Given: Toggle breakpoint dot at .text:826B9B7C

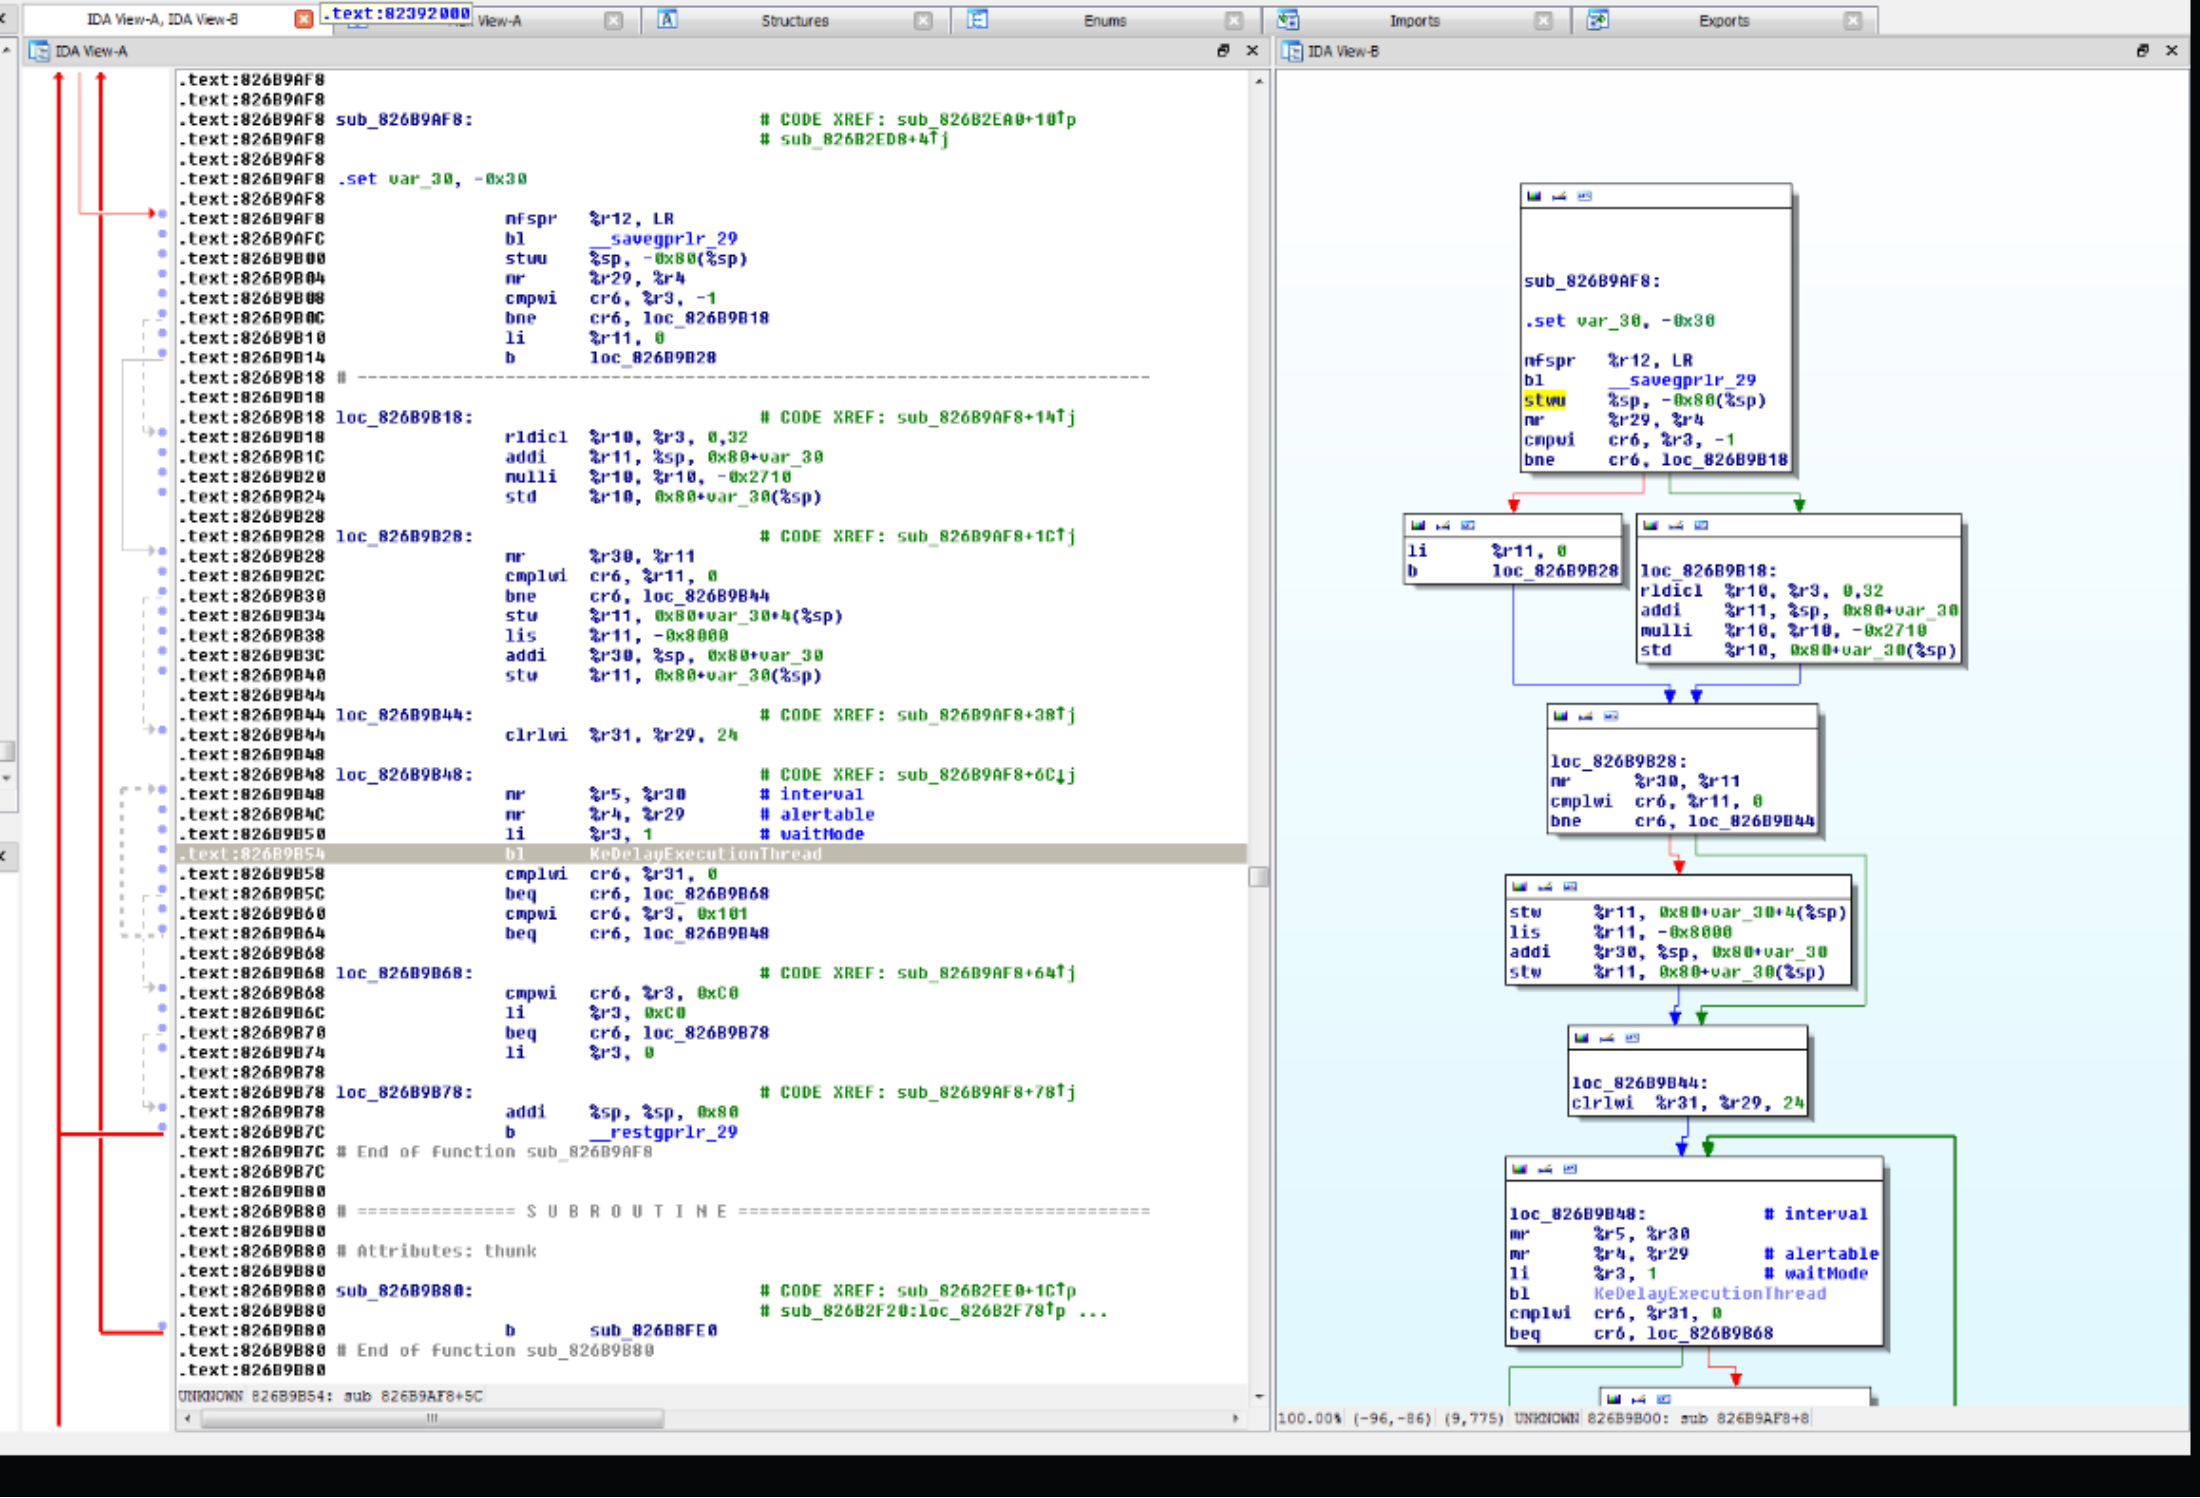Looking at the screenshot, I should (162, 1128).
